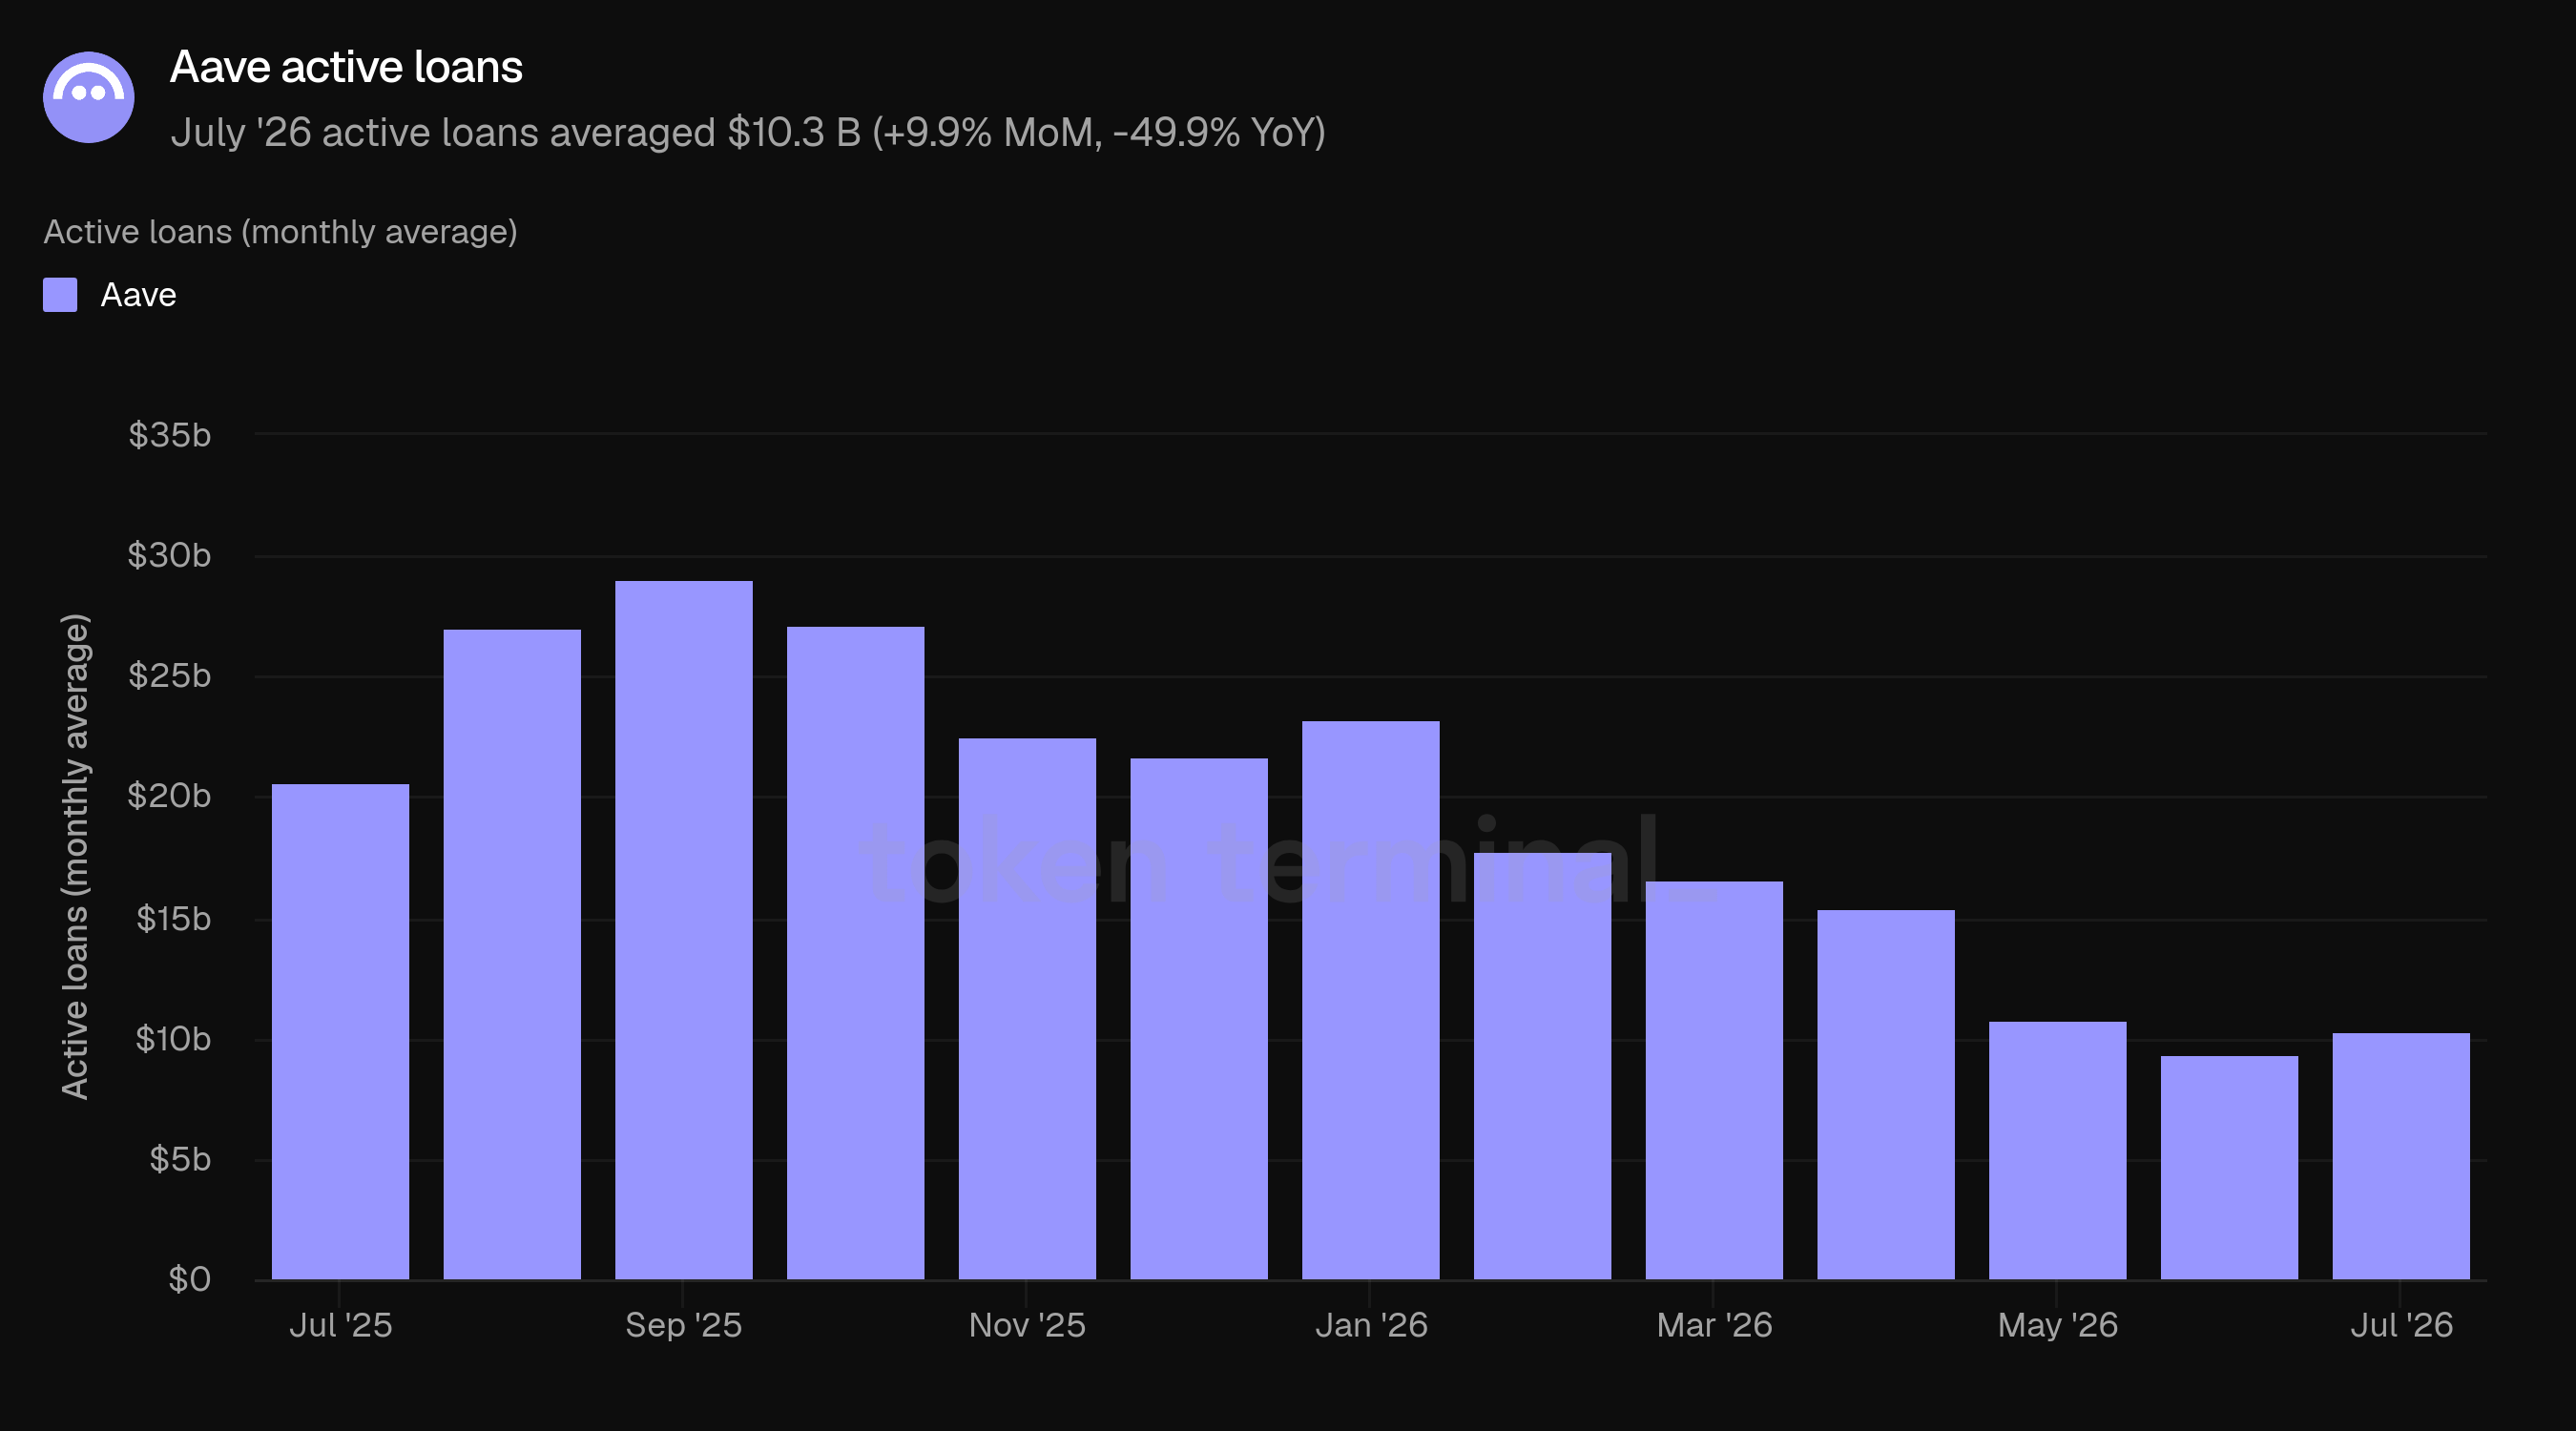Click the '$20b' y-axis label
Viewport: 2576px width, 1431px height.
coord(169,796)
